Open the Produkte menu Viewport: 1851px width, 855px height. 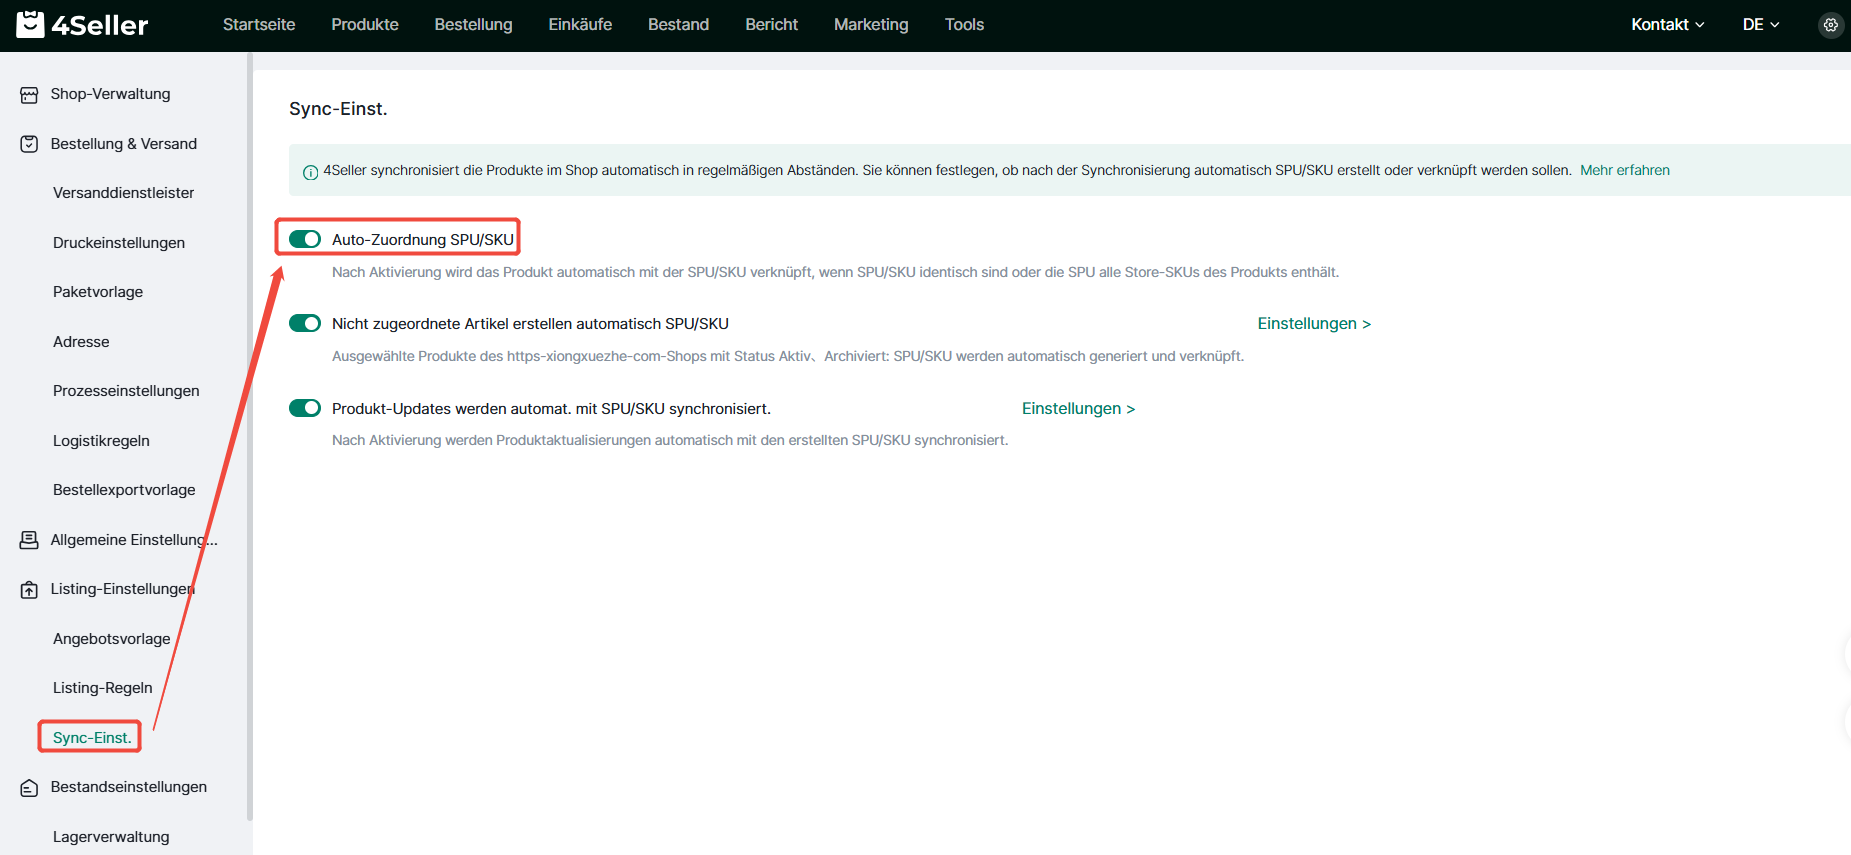coord(365,25)
